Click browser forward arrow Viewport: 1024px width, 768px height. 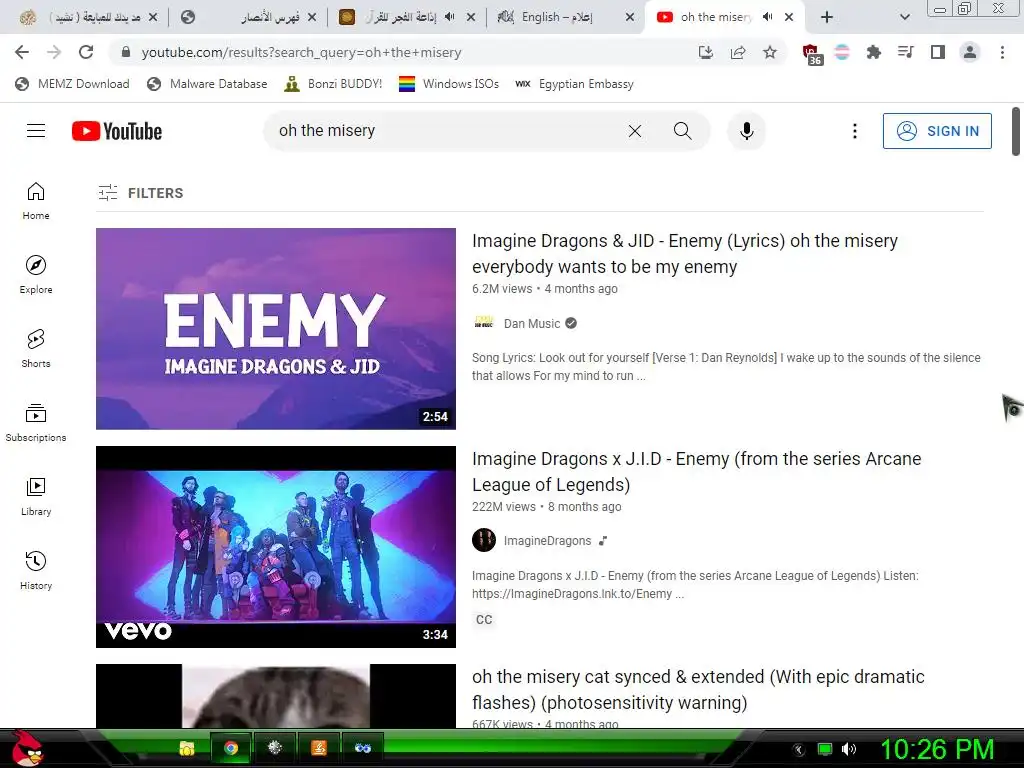54,52
